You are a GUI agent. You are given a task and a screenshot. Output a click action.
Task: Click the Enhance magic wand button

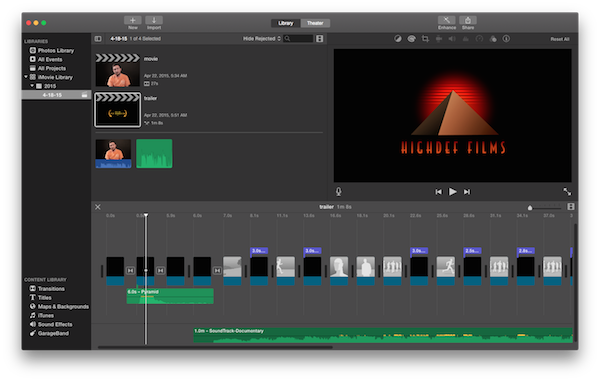coord(447,20)
